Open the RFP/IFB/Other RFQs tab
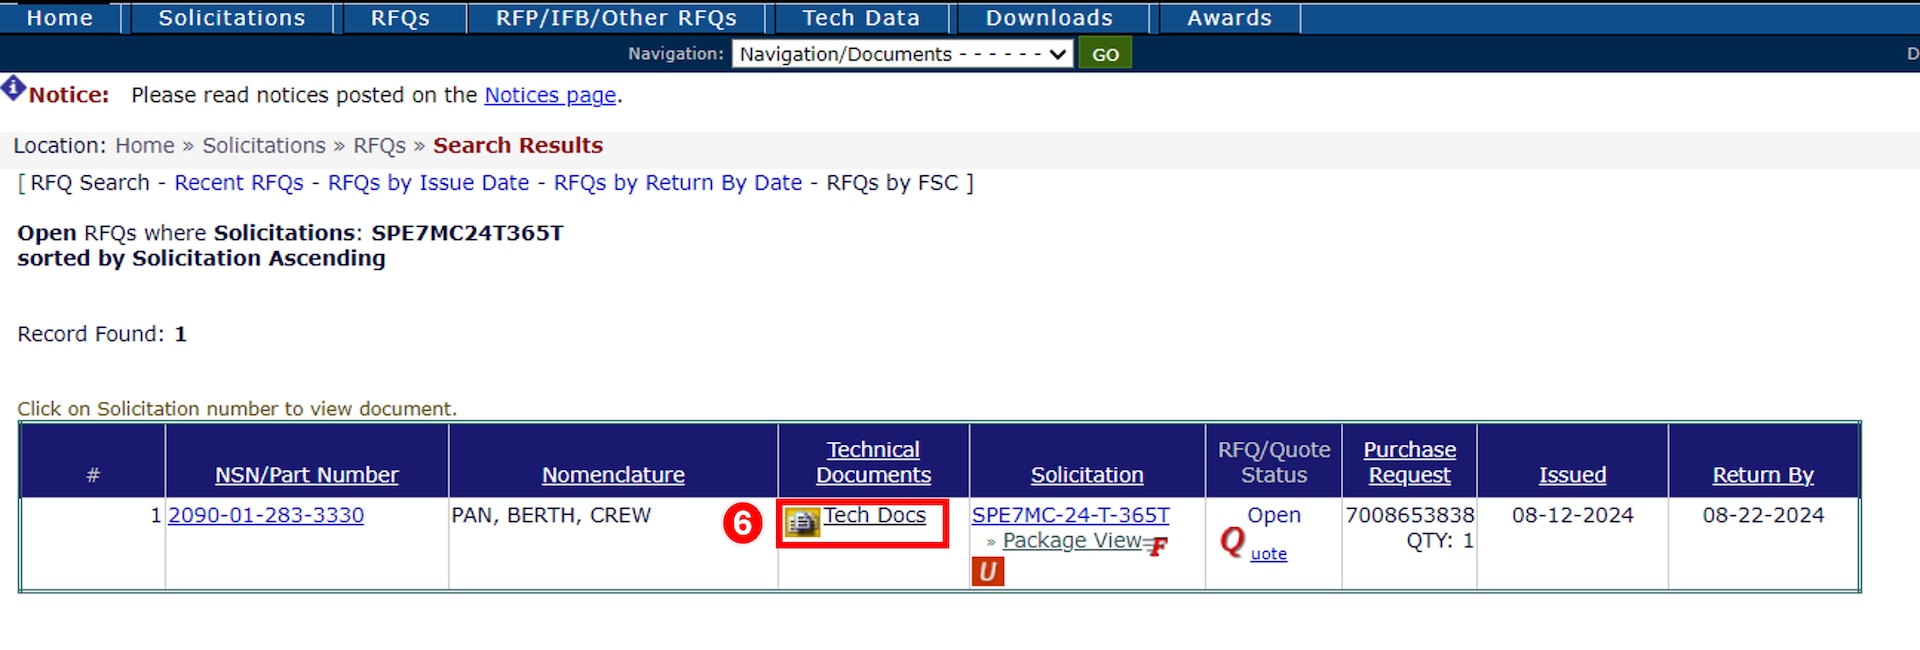1920x650 pixels. click(x=616, y=18)
